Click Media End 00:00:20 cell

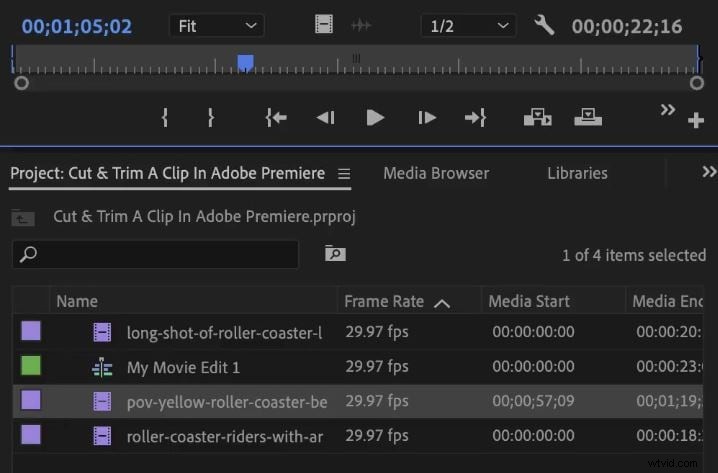669,332
